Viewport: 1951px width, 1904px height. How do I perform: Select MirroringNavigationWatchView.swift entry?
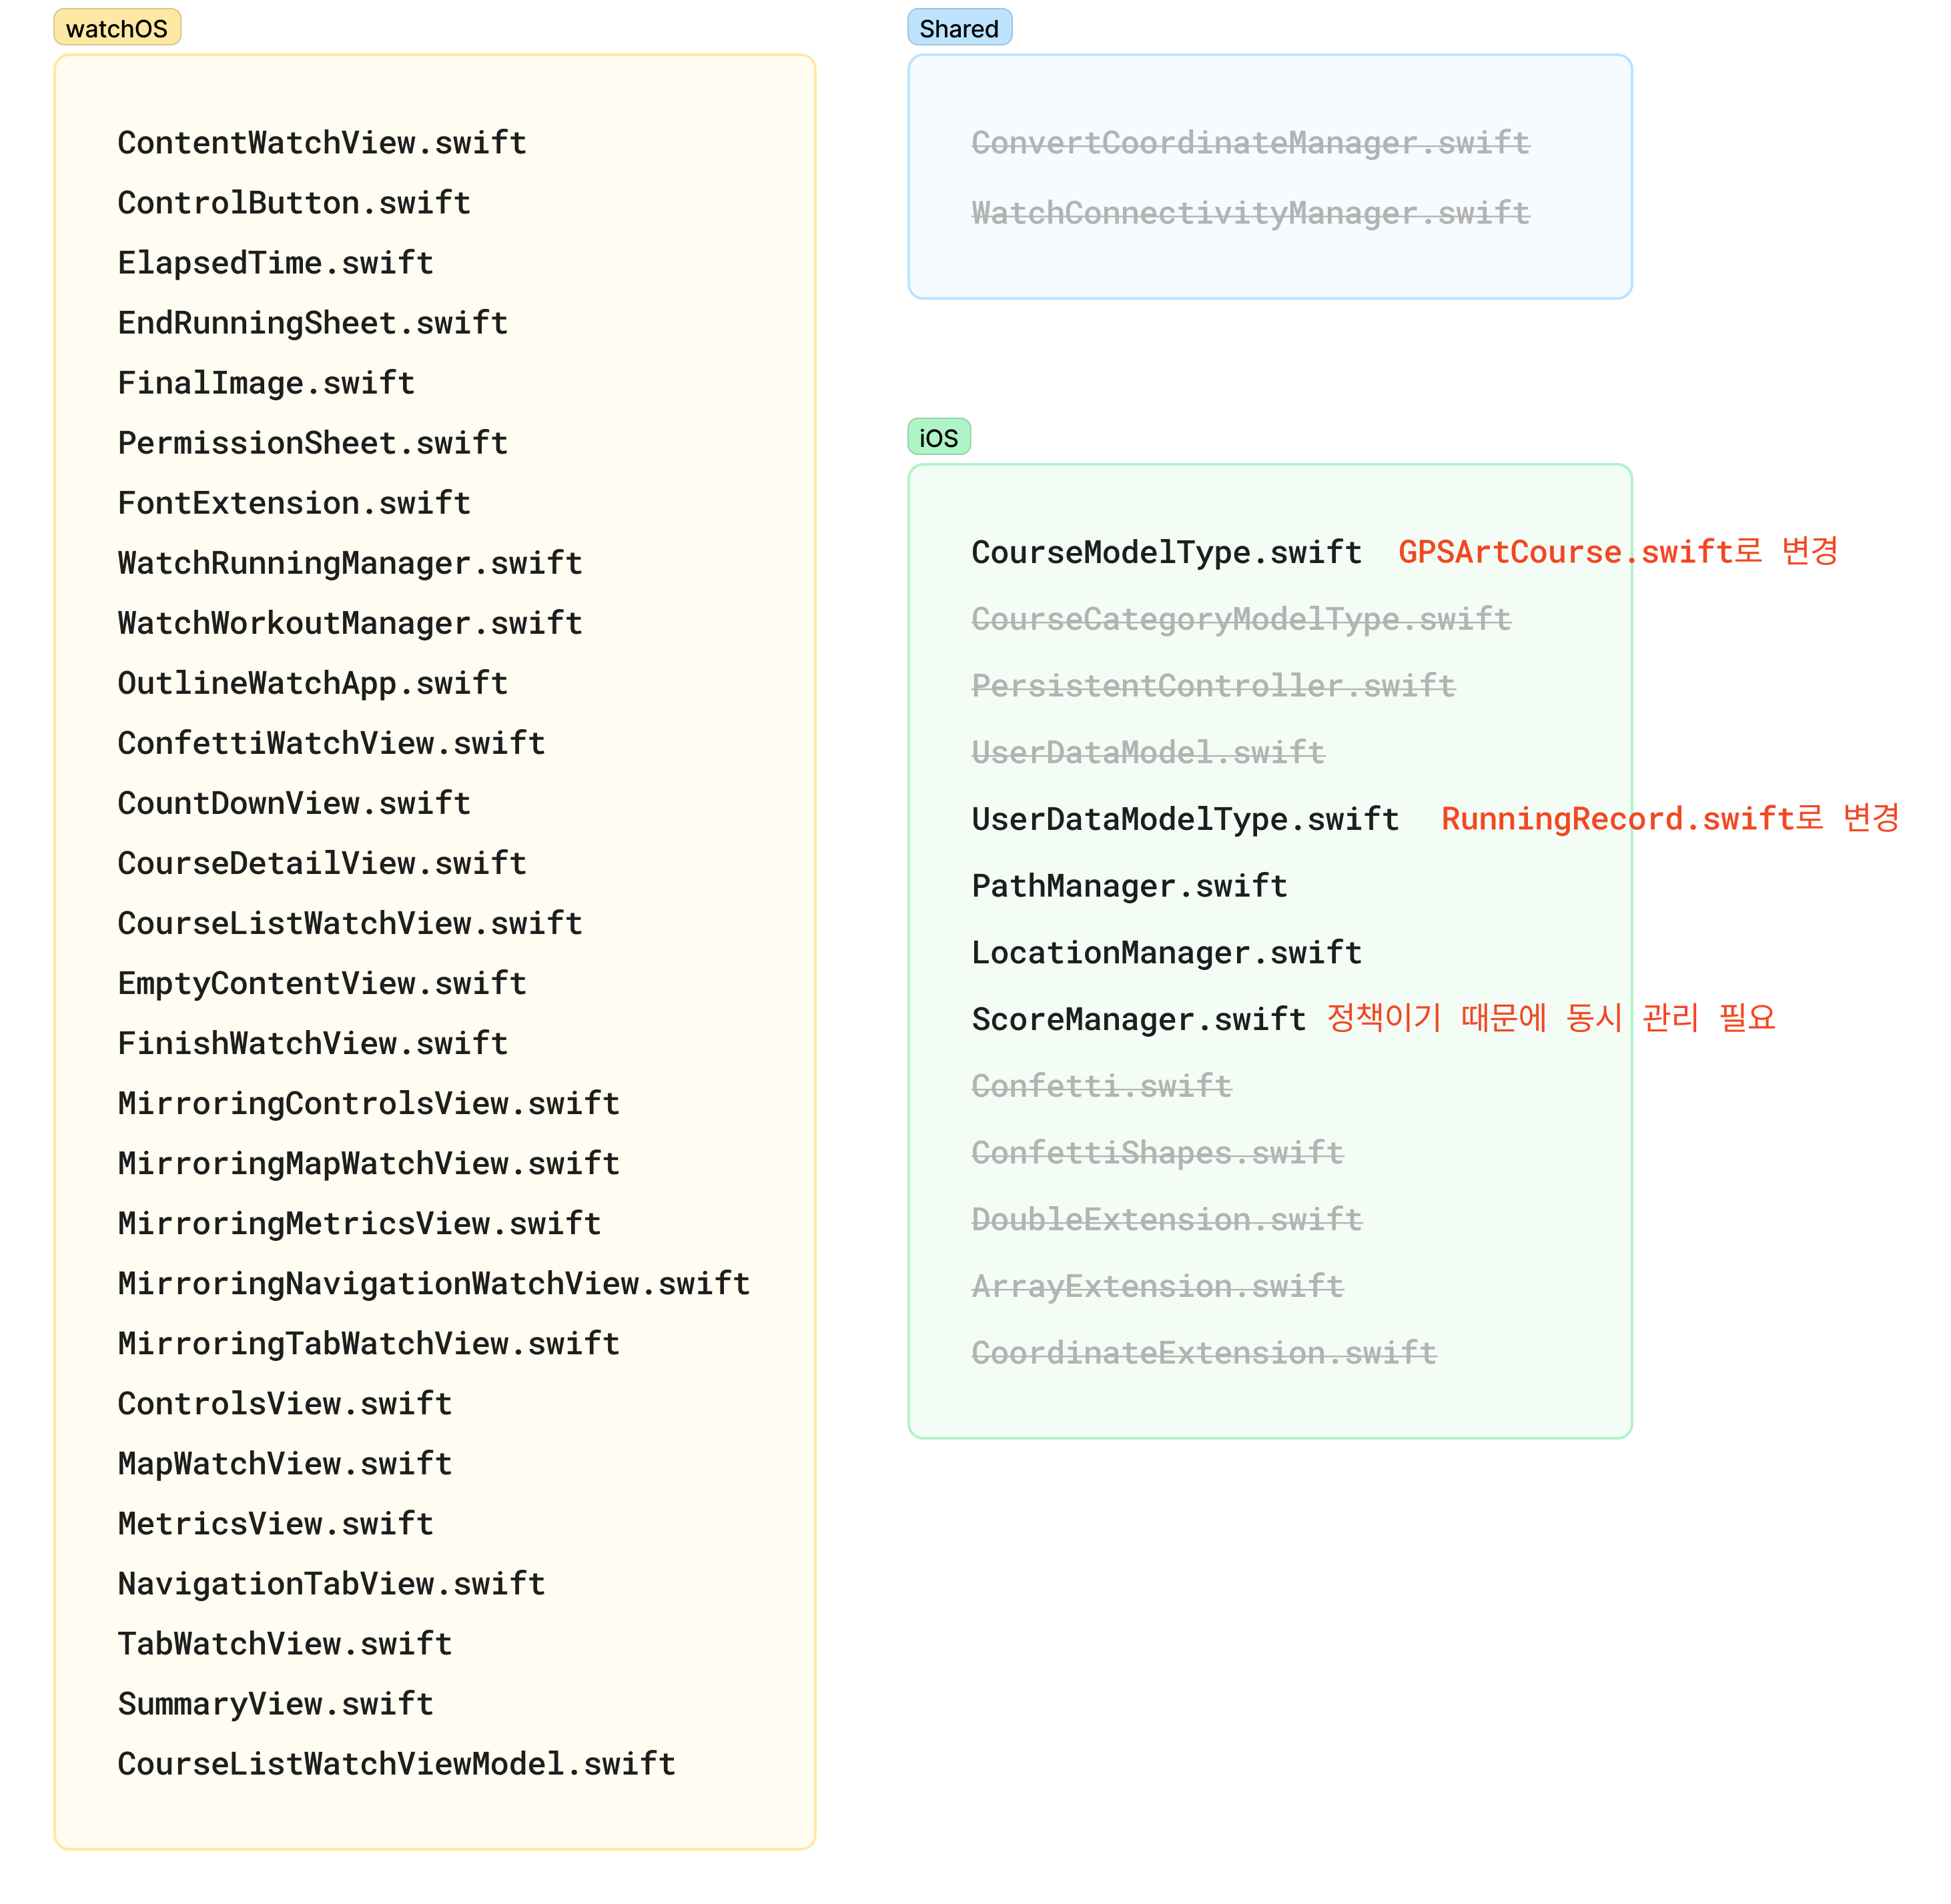433,1282
